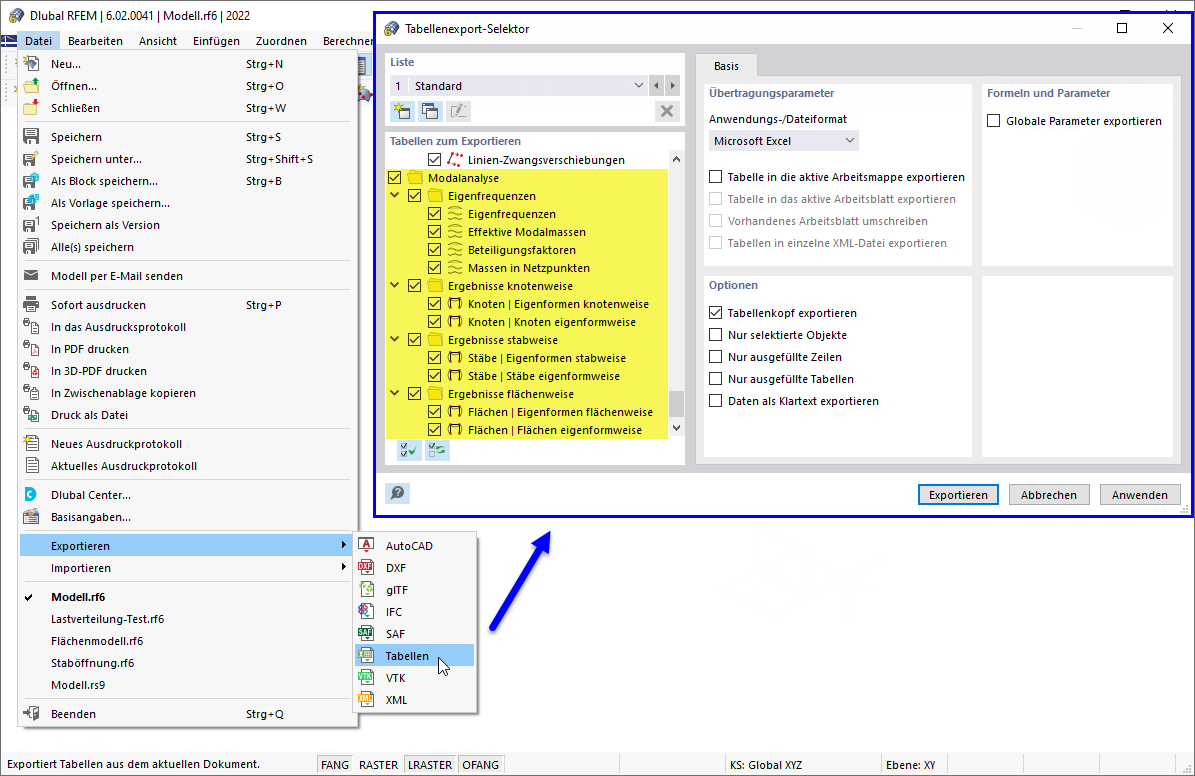Screen dimensions: 1195x776
Task: Click the invert table selection icon
Action: pyautogui.click(x=437, y=451)
